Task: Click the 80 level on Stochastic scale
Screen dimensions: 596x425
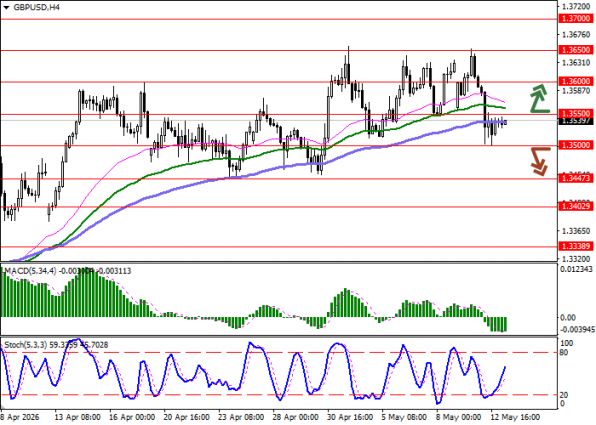Action: 564,353
